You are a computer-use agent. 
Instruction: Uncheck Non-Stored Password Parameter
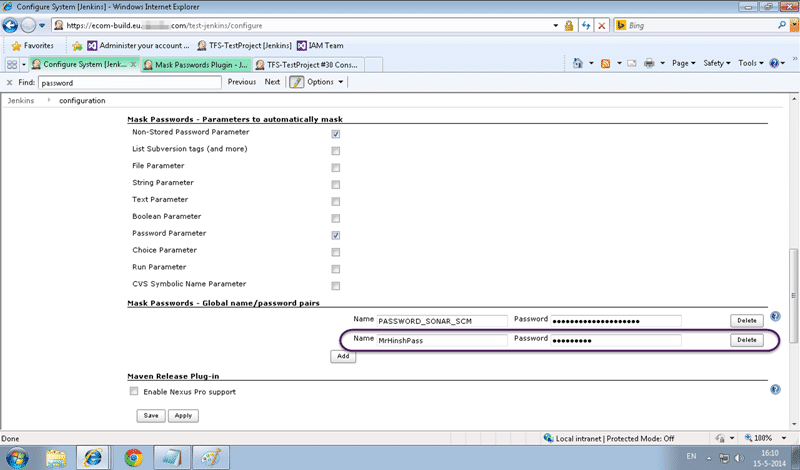pyautogui.click(x=335, y=134)
